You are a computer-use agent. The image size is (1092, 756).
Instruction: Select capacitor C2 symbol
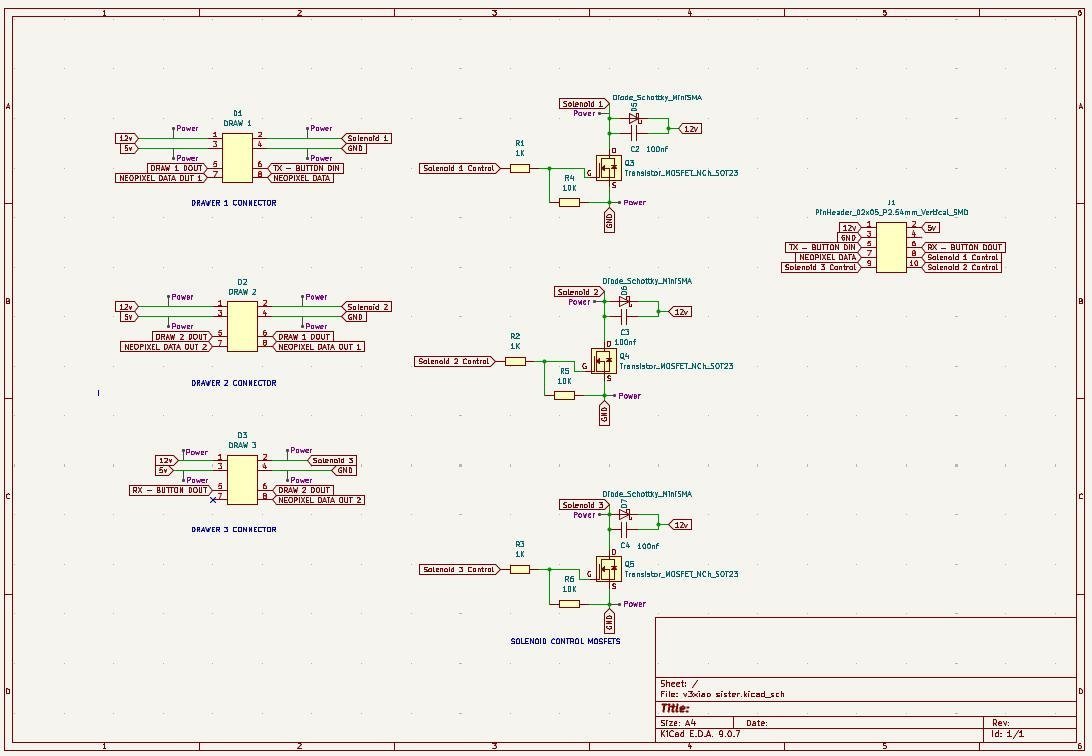coord(634,133)
